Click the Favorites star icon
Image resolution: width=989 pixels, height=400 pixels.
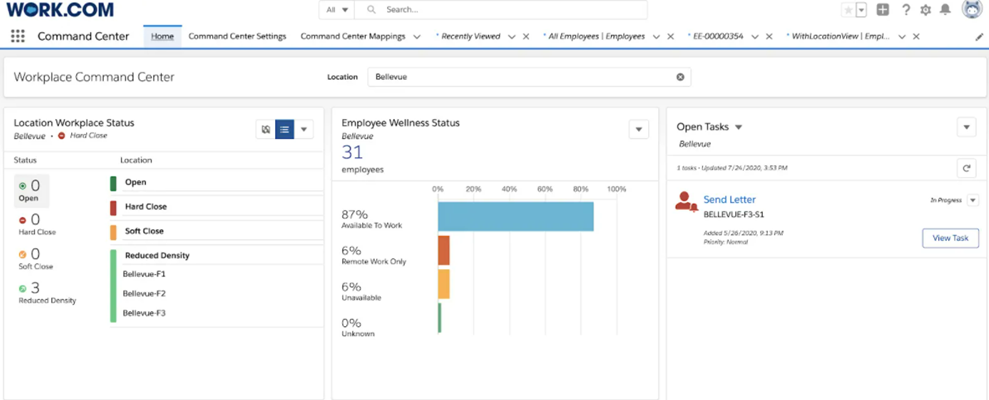pyautogui.click(x=848, y=10)
